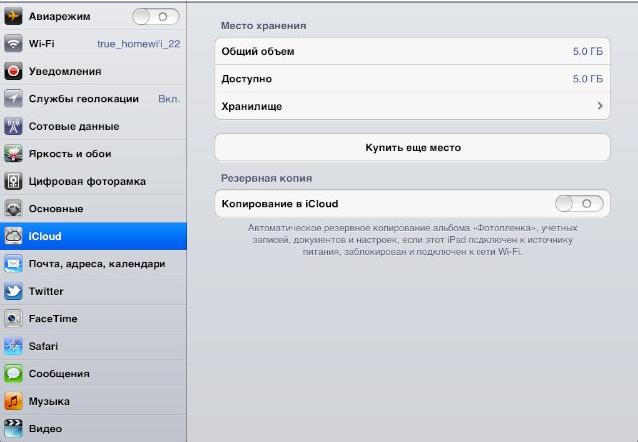Tap the Airplane mode icon (Авиарежим)

[x=13, y=17]
